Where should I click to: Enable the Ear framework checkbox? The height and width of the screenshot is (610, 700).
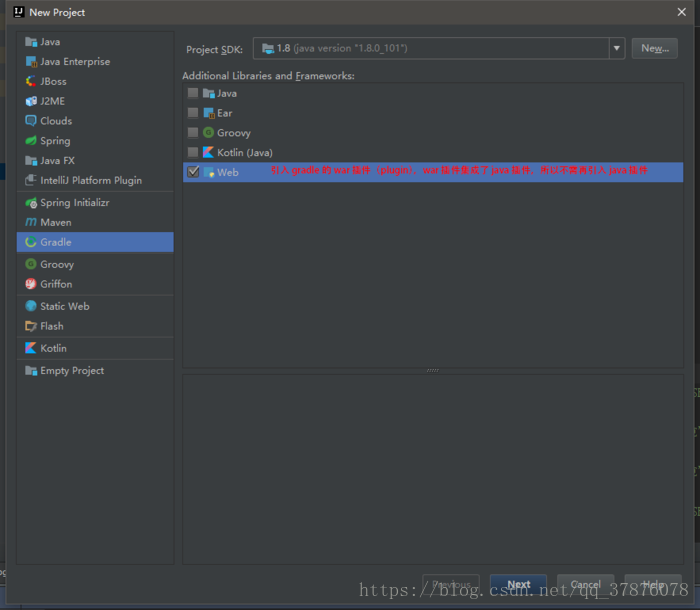pyautogui.click(x=193, y=113)
